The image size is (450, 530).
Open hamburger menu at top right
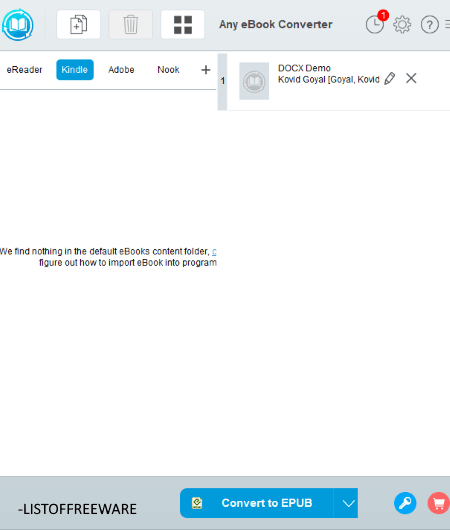pos(447,24)
